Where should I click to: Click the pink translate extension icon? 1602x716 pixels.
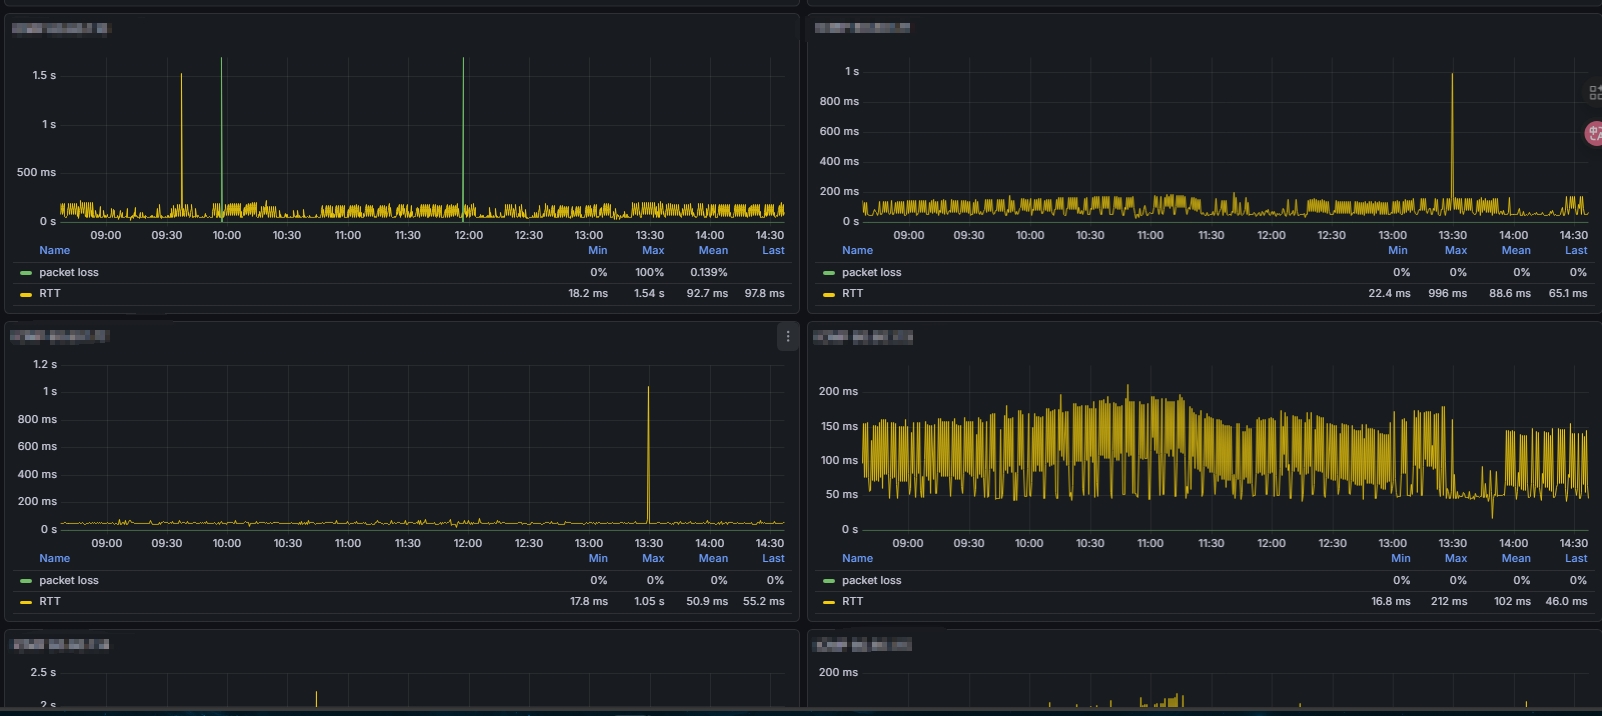1594,133
